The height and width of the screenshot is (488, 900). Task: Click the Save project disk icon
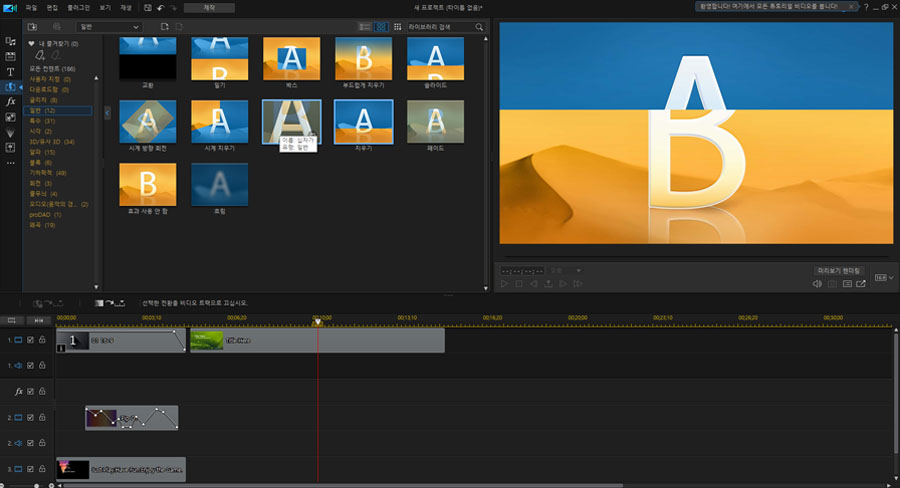148,8
